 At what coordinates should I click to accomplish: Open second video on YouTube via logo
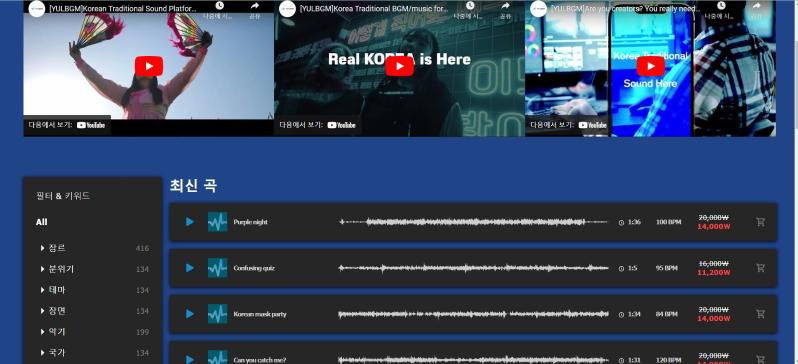click(x=341, y=125)
